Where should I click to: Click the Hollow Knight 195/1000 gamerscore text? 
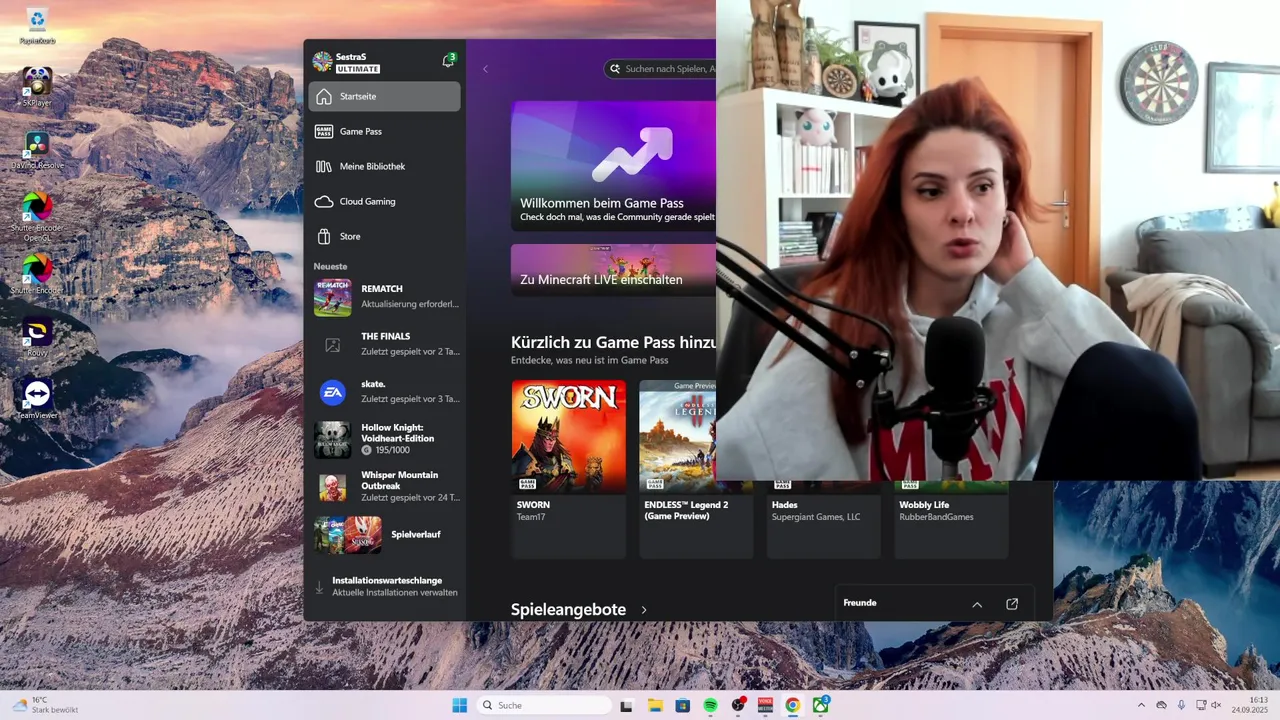(392, 451)
